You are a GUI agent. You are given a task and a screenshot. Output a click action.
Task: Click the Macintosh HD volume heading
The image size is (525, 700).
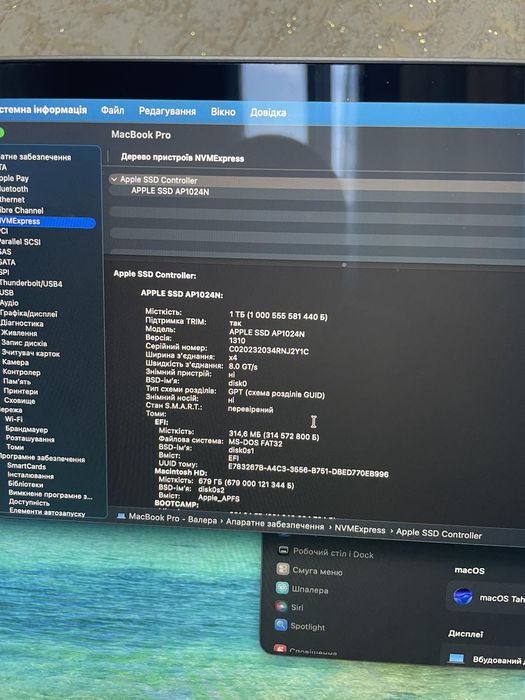click(181, 472)
